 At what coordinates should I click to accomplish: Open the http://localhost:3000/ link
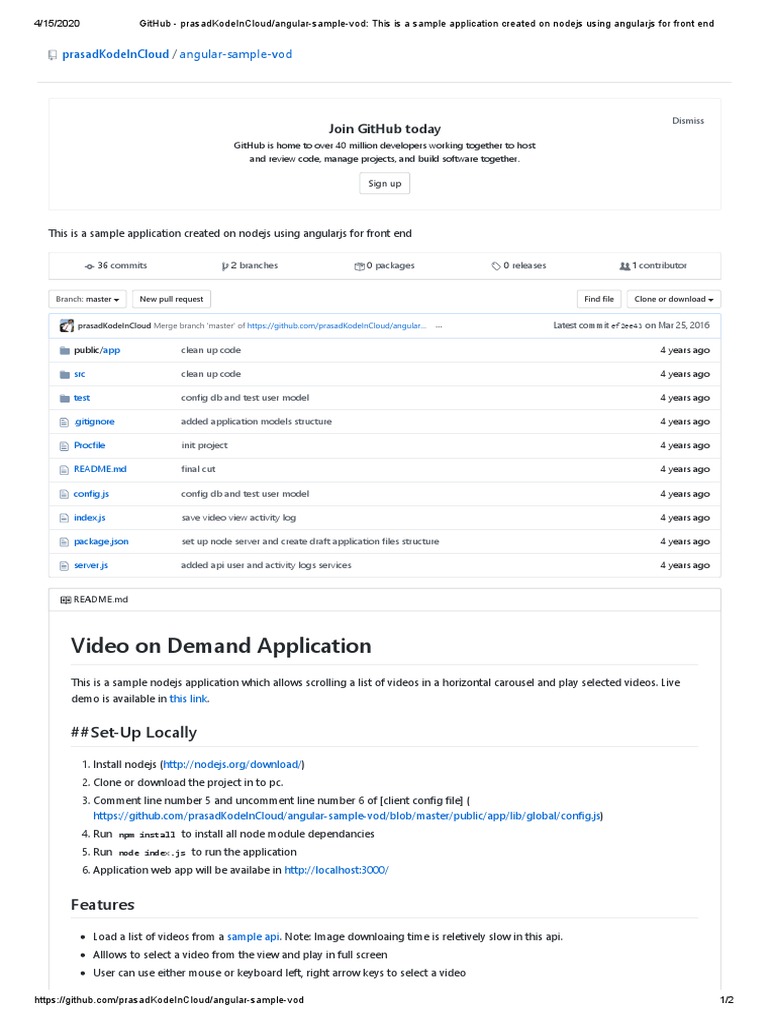tap(336, 871)
